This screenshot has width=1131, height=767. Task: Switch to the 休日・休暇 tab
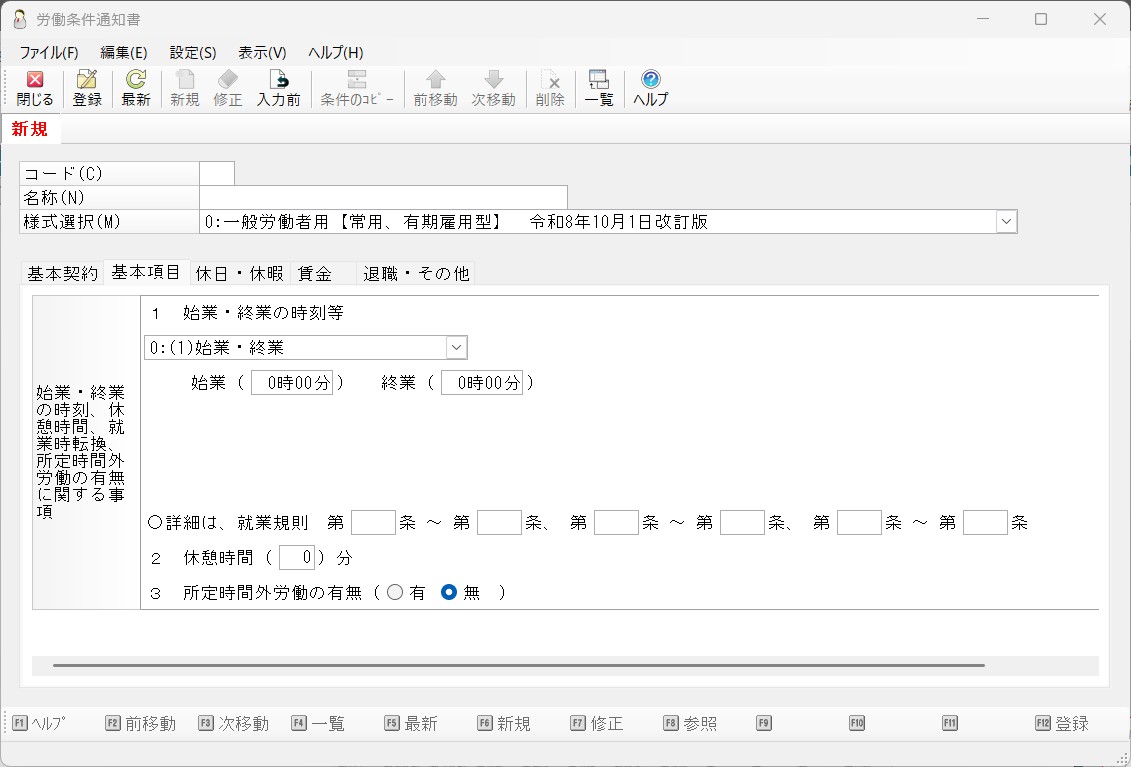tap(240, 273)
